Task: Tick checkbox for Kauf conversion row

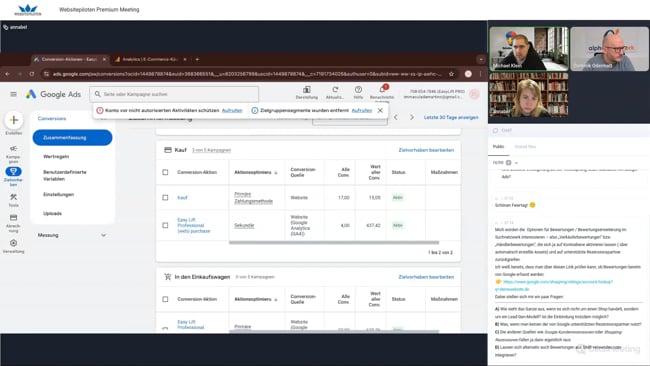Action: (165, 198)
